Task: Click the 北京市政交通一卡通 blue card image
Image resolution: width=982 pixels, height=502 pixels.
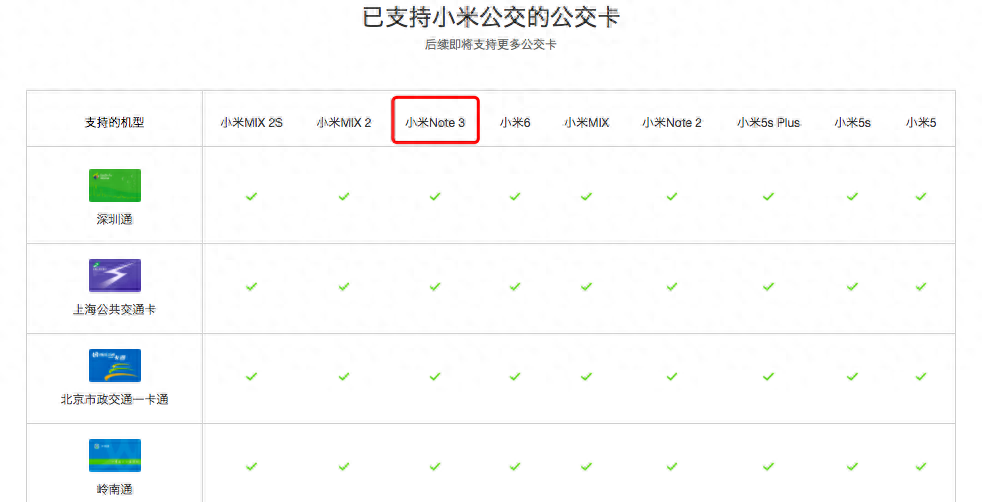Action: tap(115, 366)
